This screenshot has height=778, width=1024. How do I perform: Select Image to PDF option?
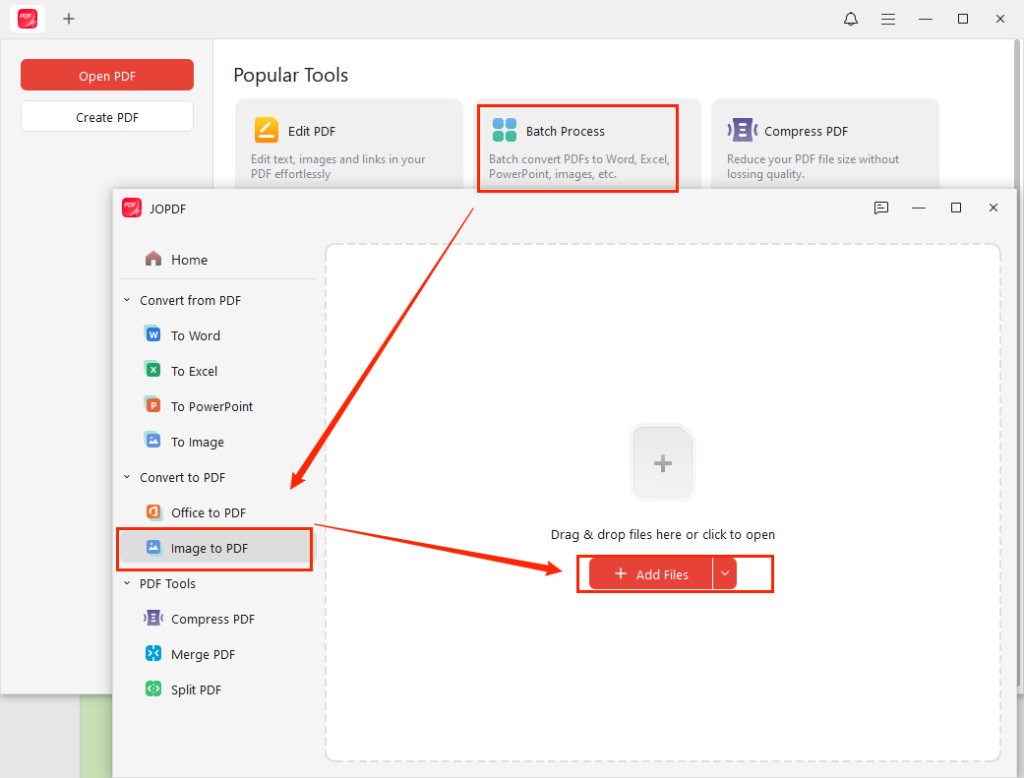216,548
